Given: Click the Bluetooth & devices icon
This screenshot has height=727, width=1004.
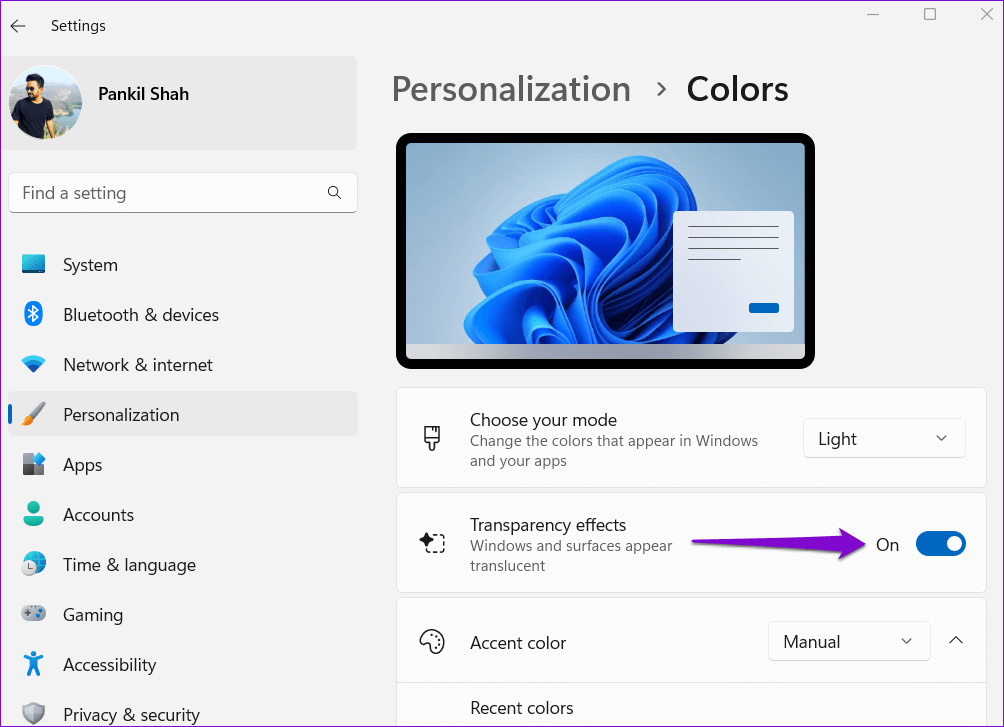Looking at the screenshot, I should 34,315.
